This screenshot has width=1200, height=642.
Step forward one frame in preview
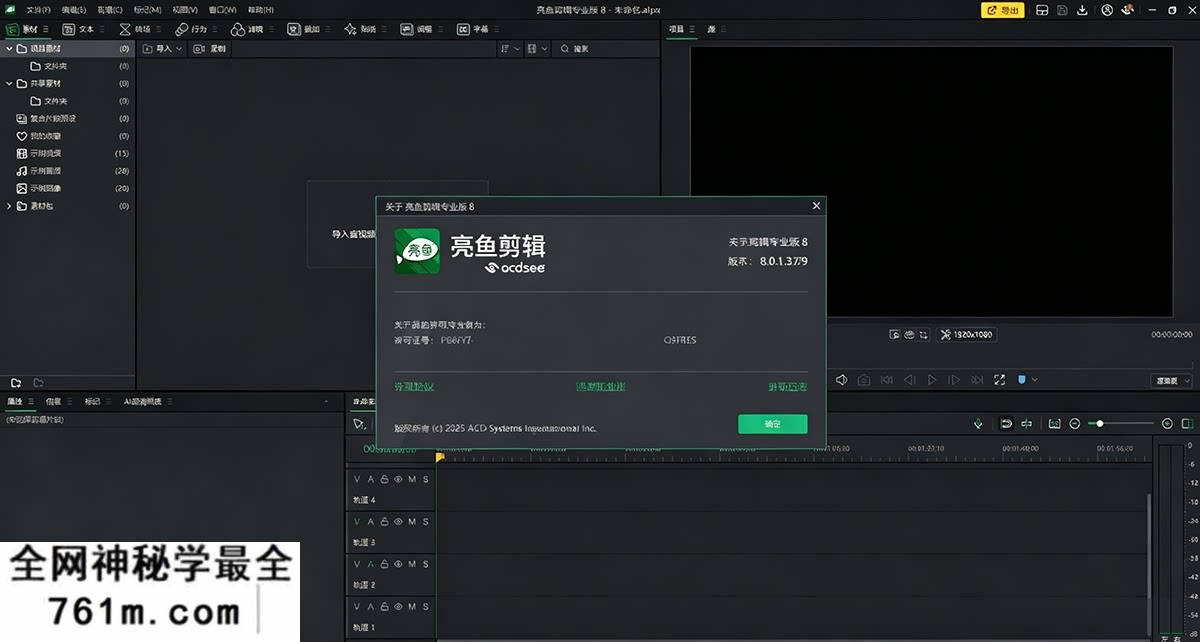(x=954, y=380)
